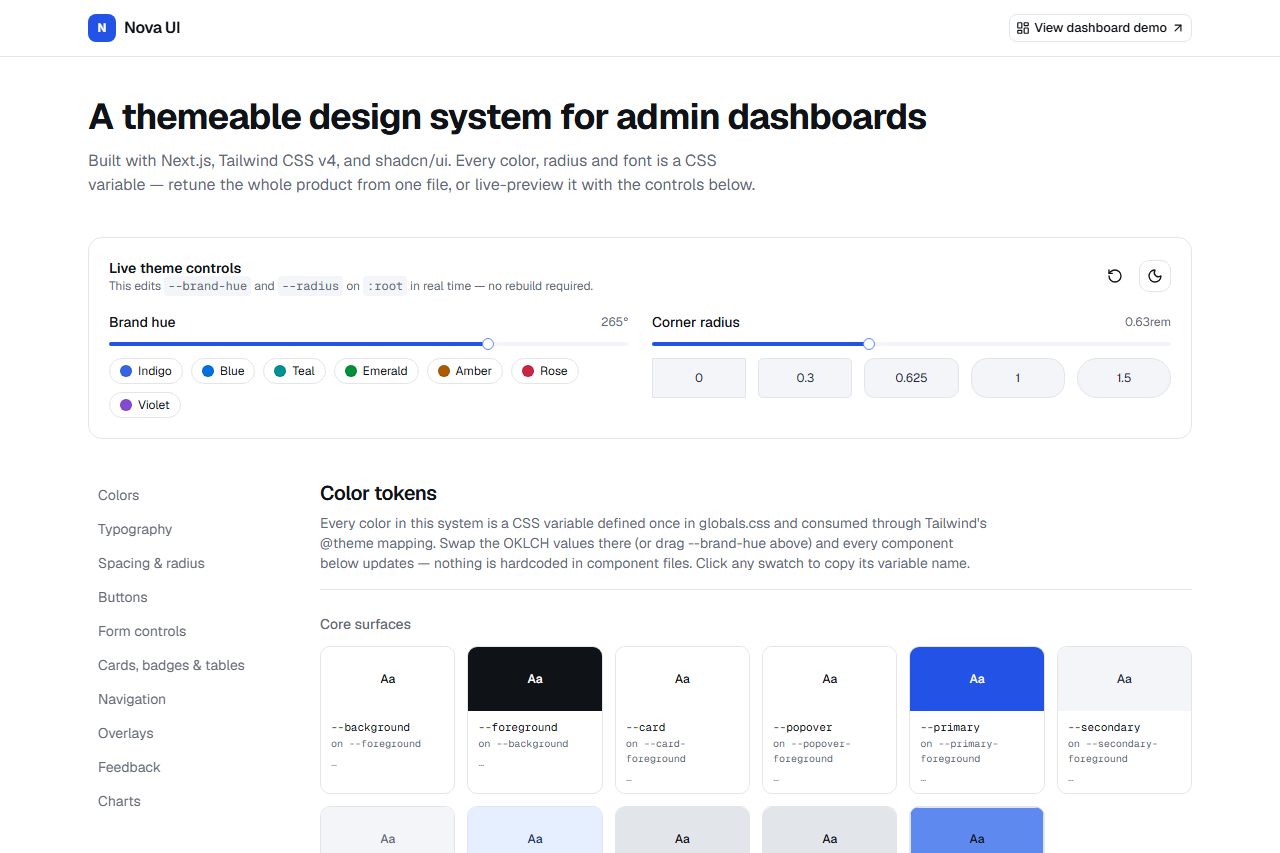
Task: Open the View dashboard demo link
Action: pyautogui.click(x=1100, y=28)
